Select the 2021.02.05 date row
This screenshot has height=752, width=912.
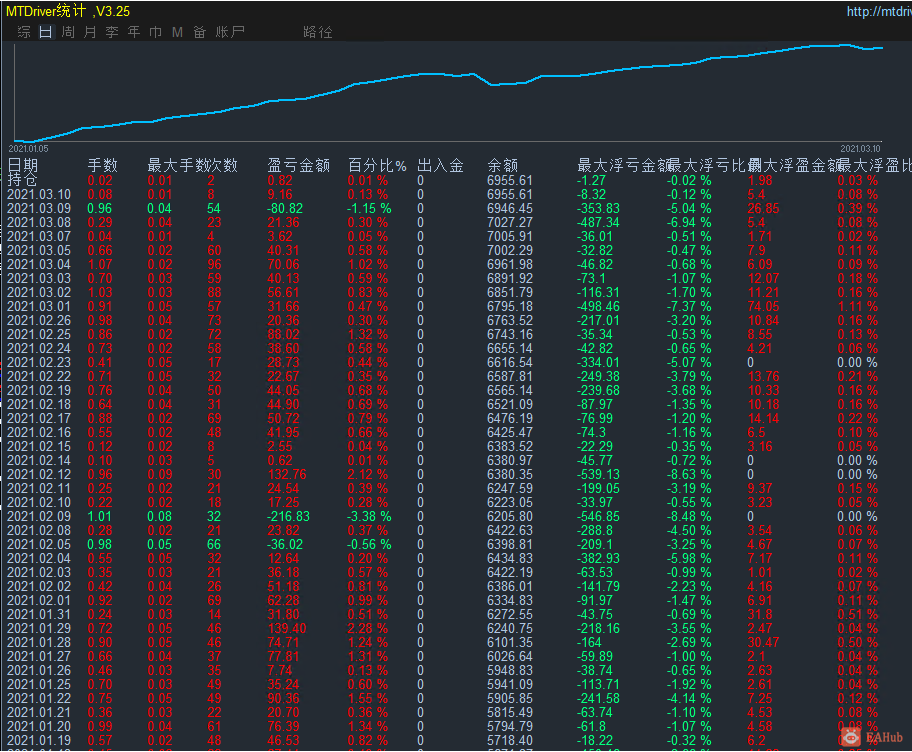[x=38, y=544]
